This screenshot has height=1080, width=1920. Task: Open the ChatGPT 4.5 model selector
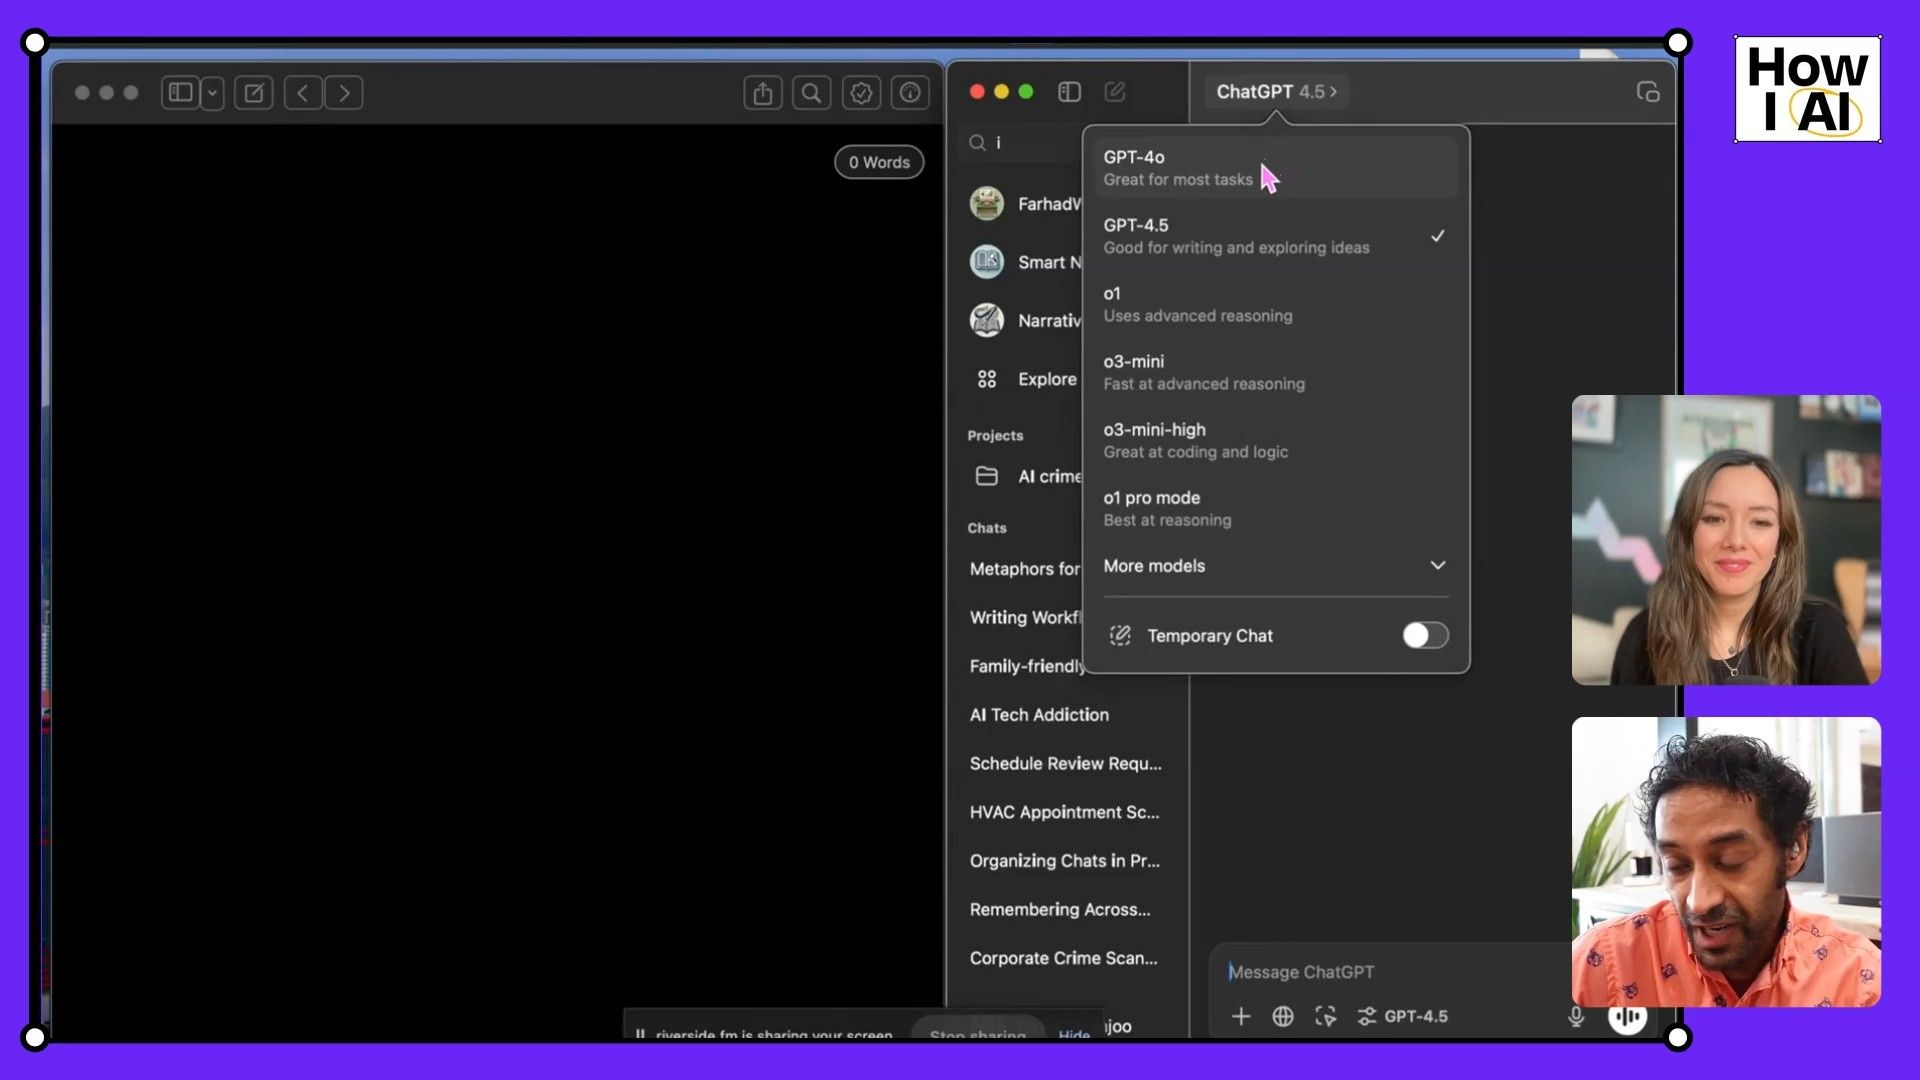(x=1276, y=92)
